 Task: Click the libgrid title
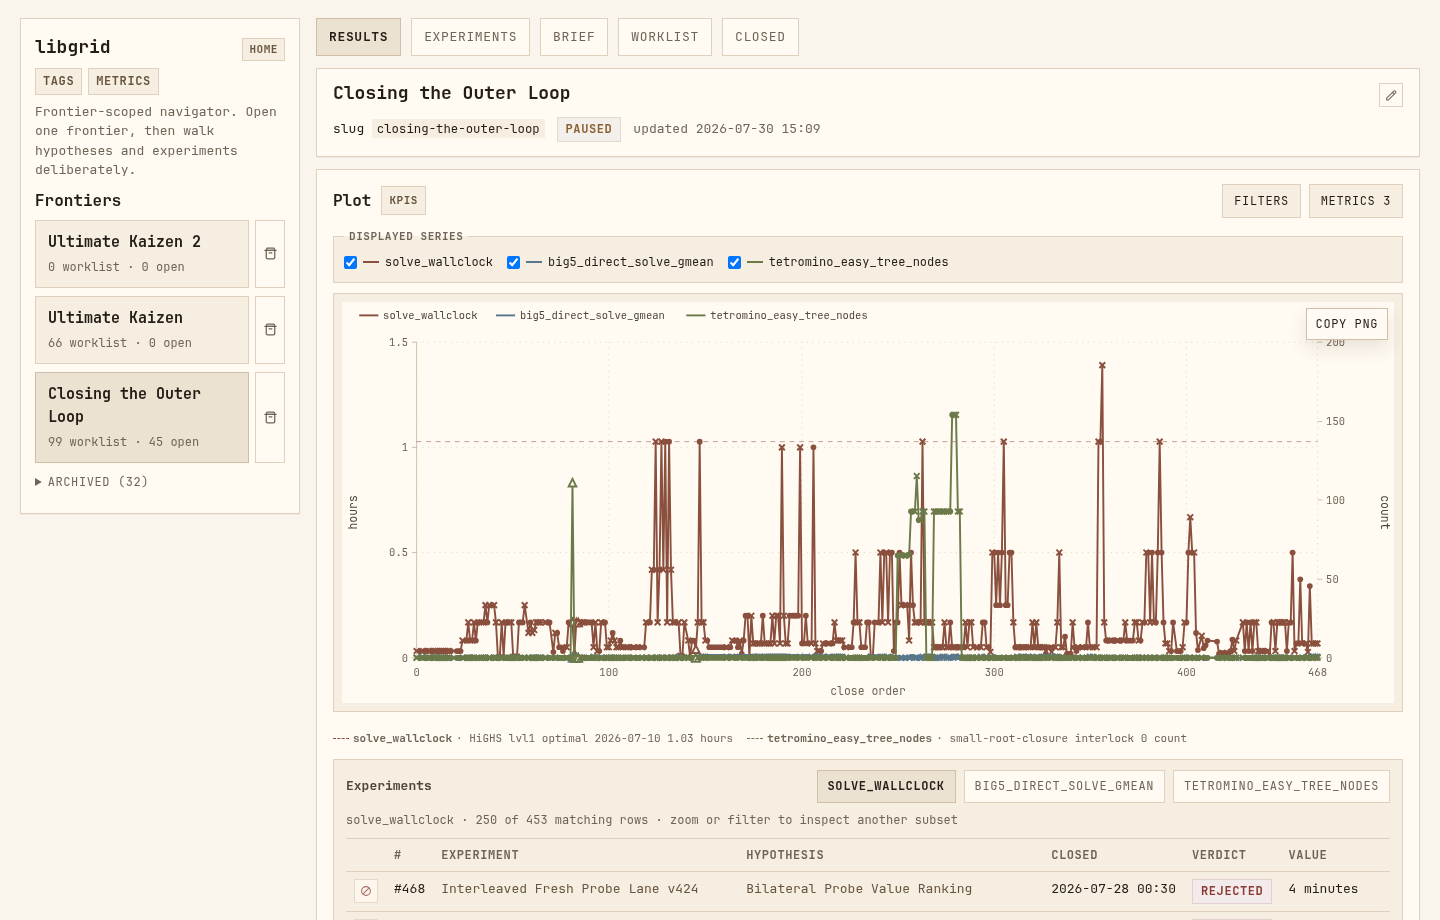click(x=73, y=47)
